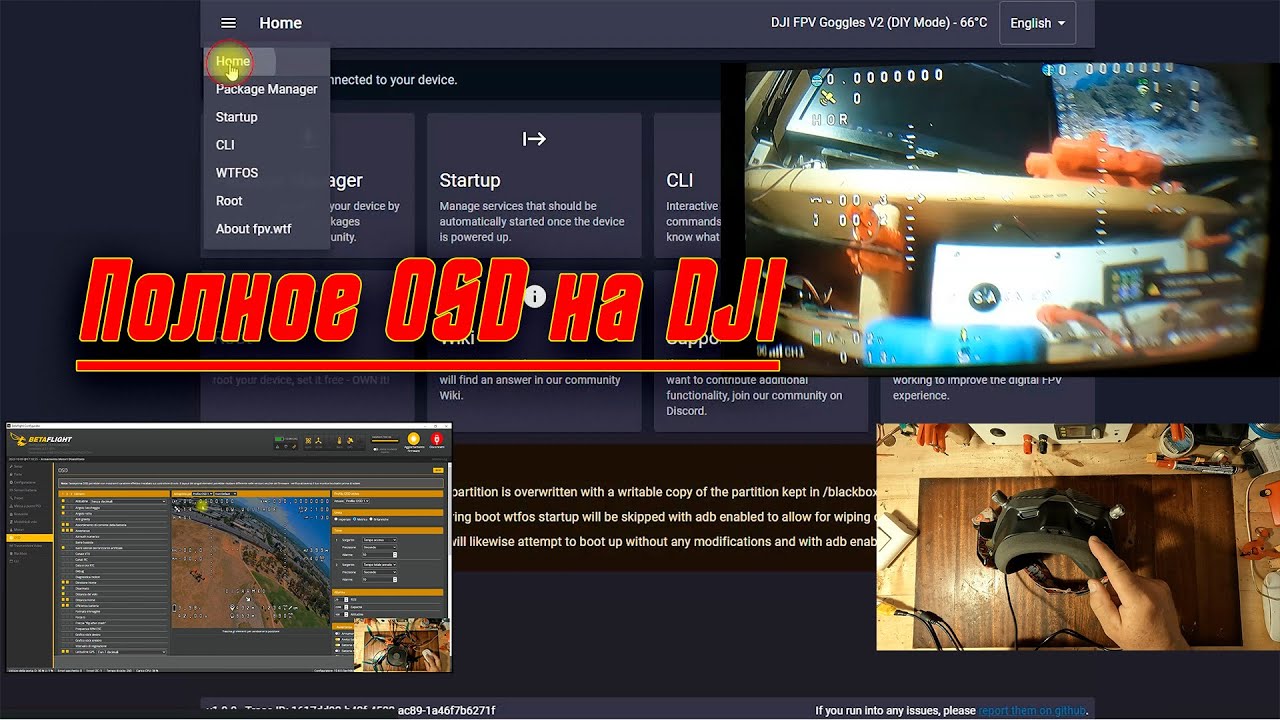Expand the English language dropdown

click(x=1037, y=23)
